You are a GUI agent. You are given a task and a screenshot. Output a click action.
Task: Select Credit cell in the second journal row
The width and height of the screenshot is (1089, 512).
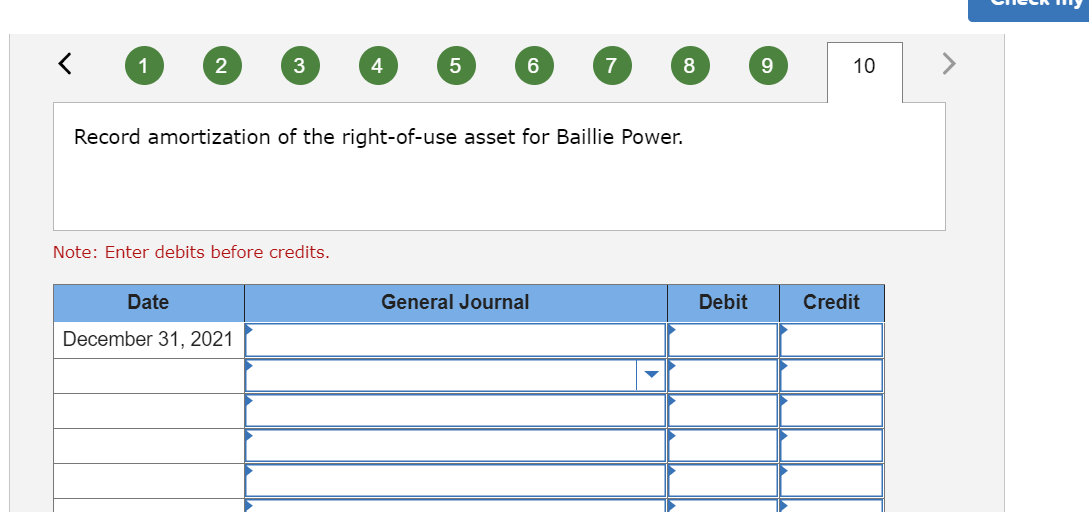[831, 375]
